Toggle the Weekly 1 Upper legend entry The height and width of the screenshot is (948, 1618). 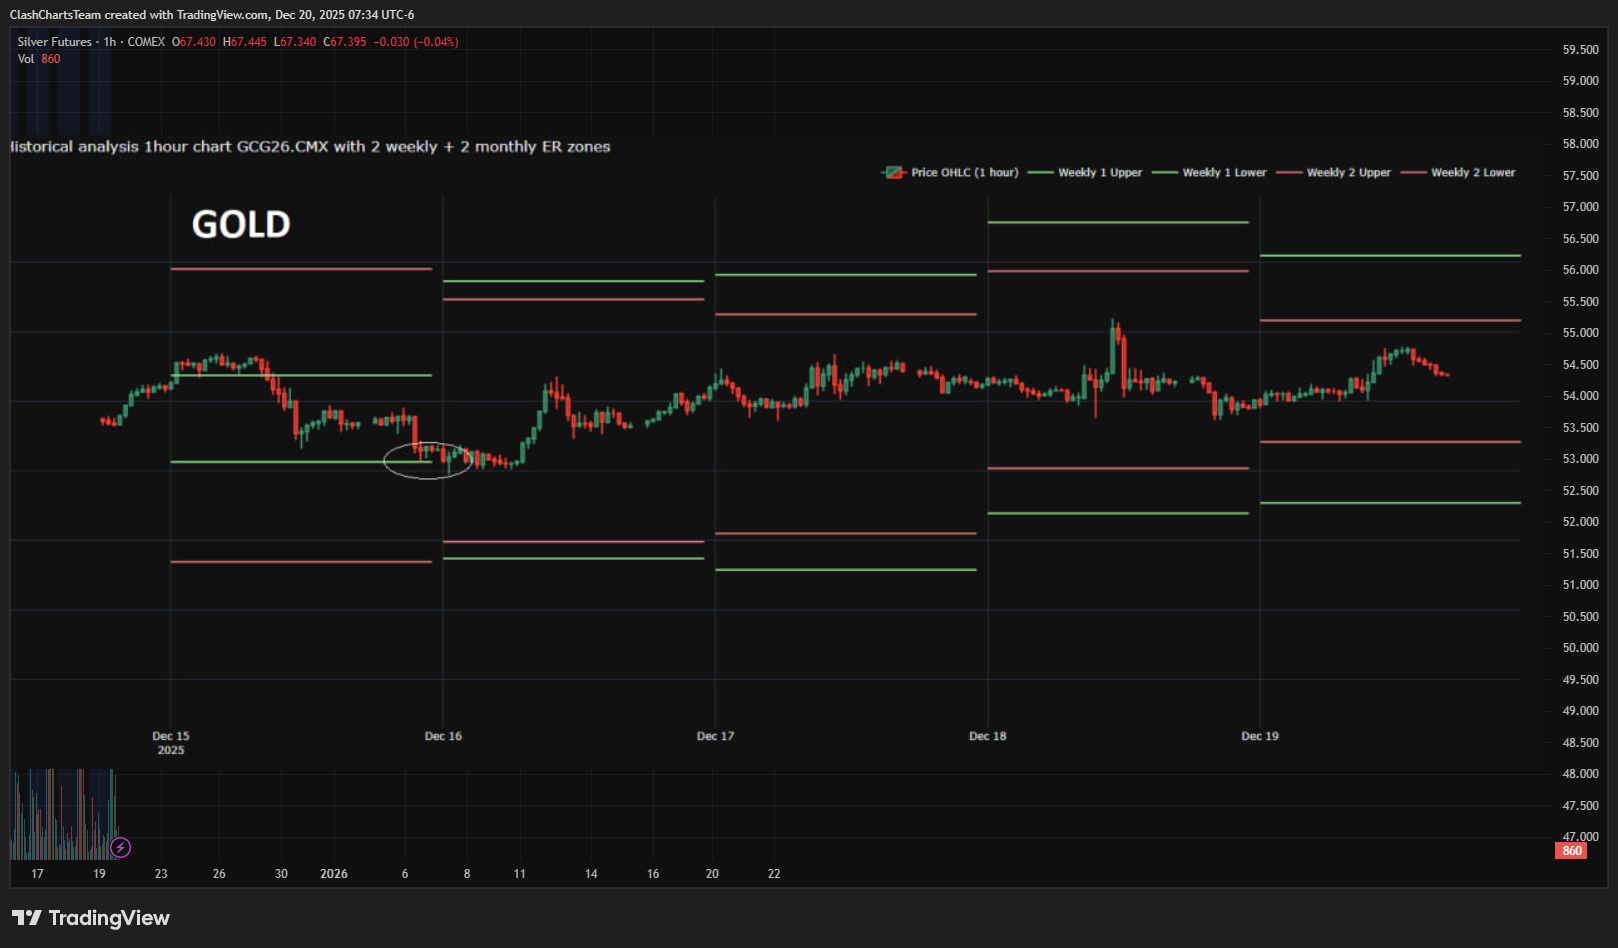(1085, 173)
